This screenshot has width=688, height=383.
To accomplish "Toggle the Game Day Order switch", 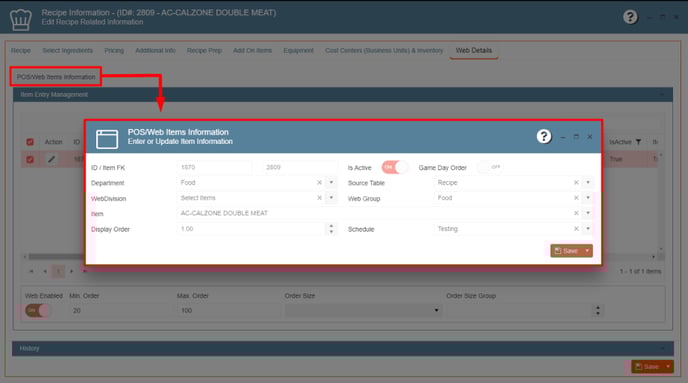I will coord(490,167).
